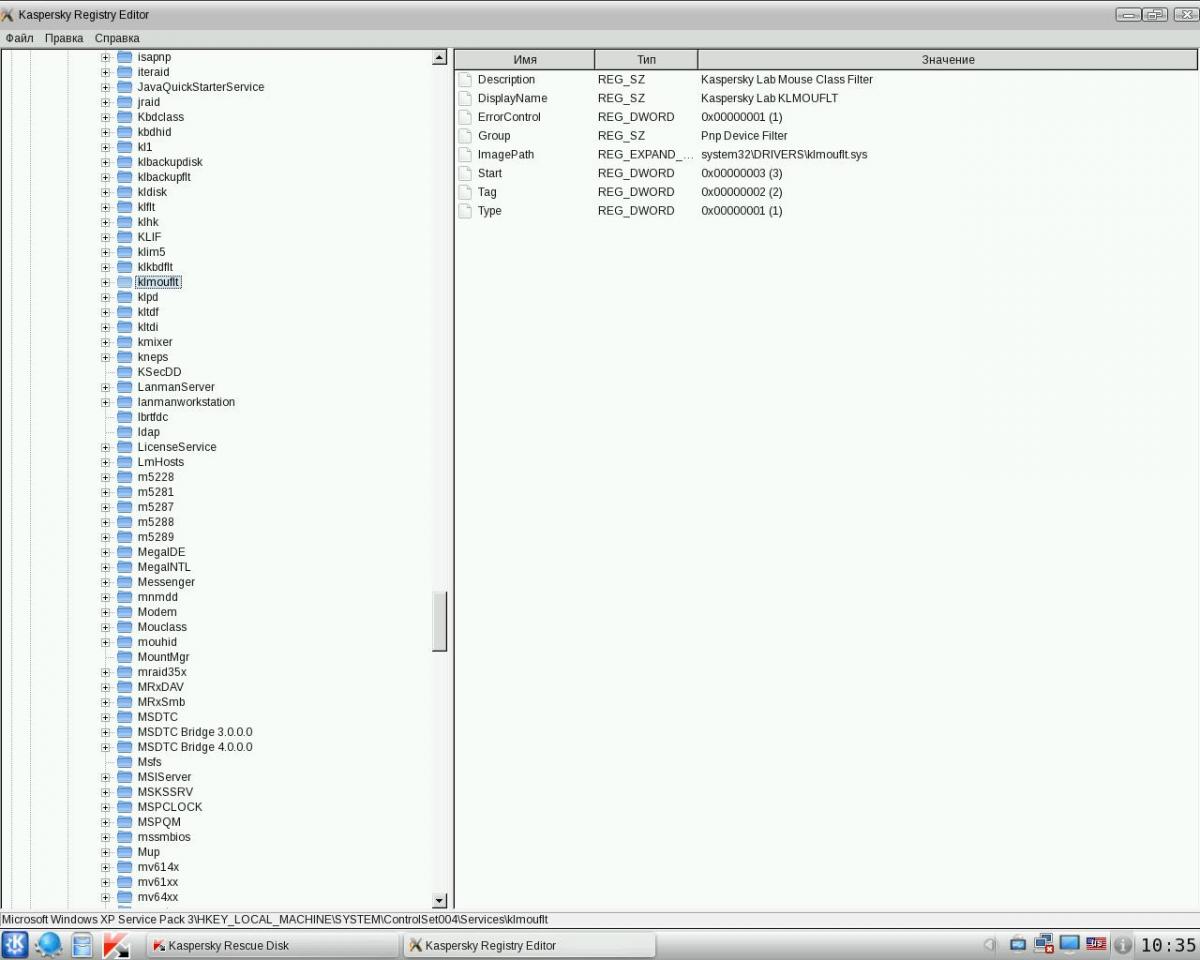The height and width of the screenshot is (960, 1200).
Task: Click the folder icon of kbdhid
Action: point(124,132)
